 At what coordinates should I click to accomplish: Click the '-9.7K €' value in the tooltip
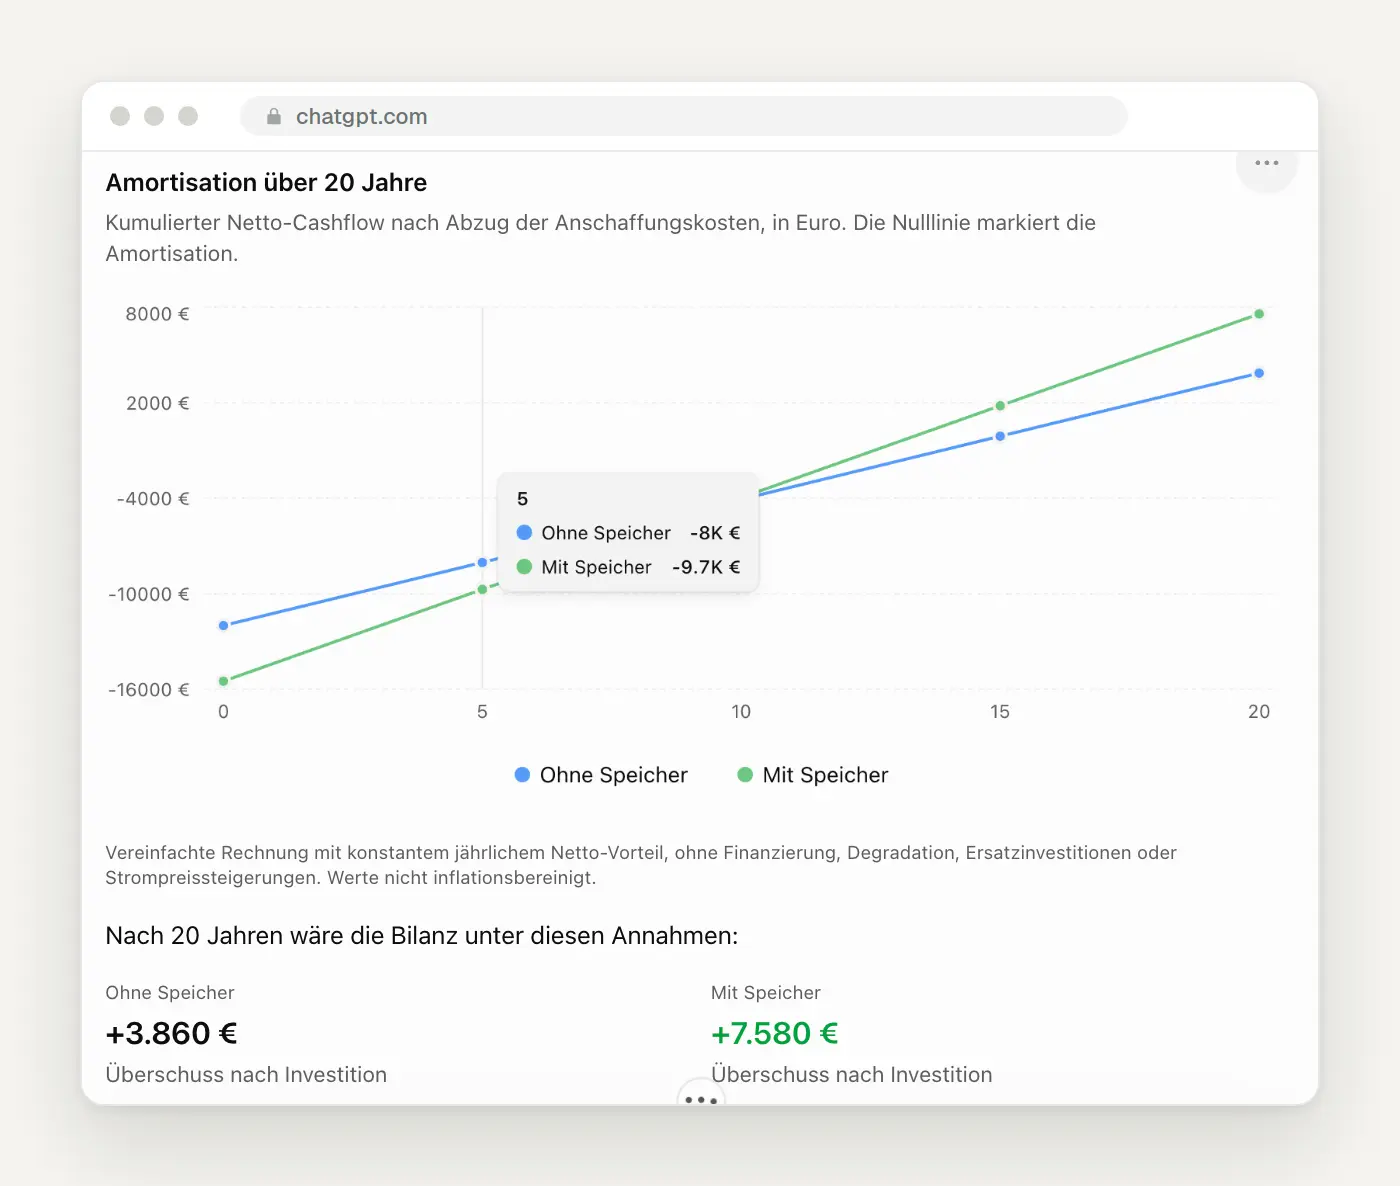tap(706, 567)
